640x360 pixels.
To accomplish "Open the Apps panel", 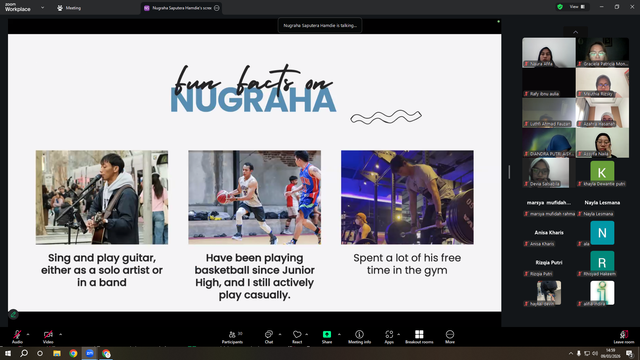I will (389, 336).
